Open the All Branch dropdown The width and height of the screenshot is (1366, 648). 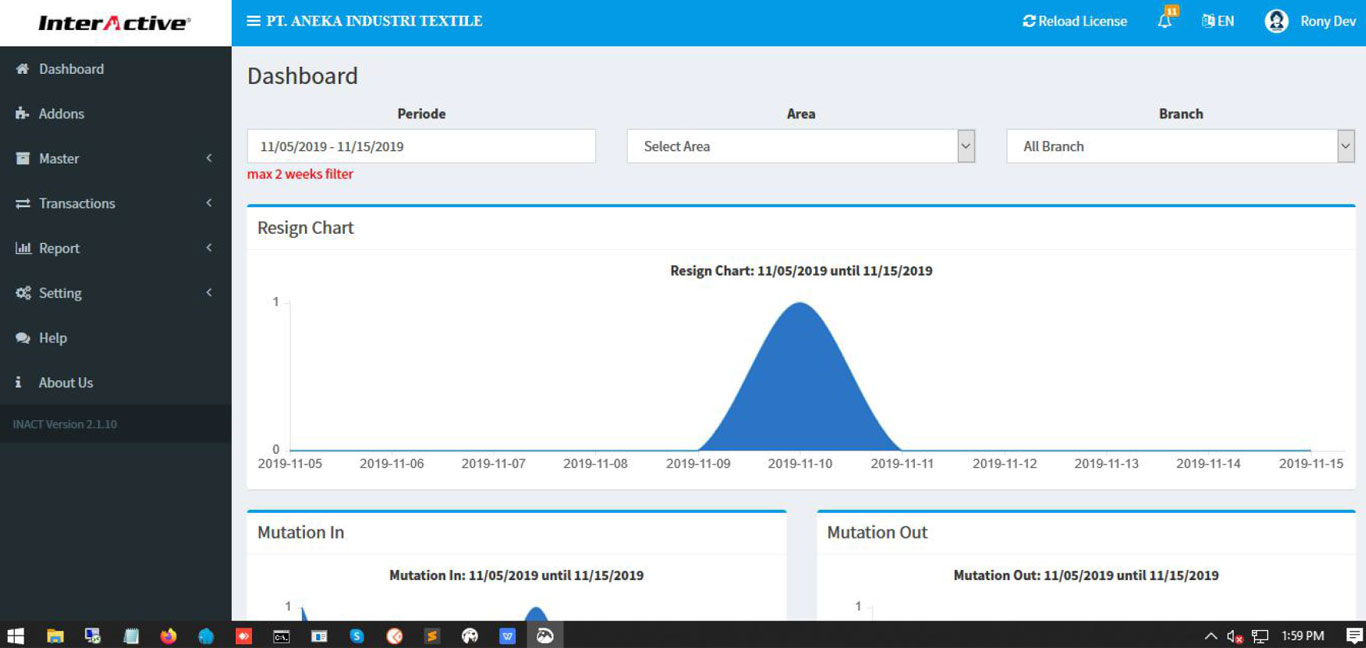(x=1180, y=146)
